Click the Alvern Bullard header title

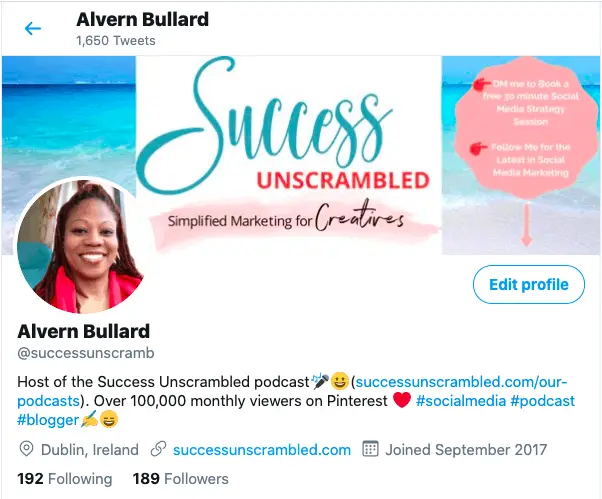tap(142, 20)
